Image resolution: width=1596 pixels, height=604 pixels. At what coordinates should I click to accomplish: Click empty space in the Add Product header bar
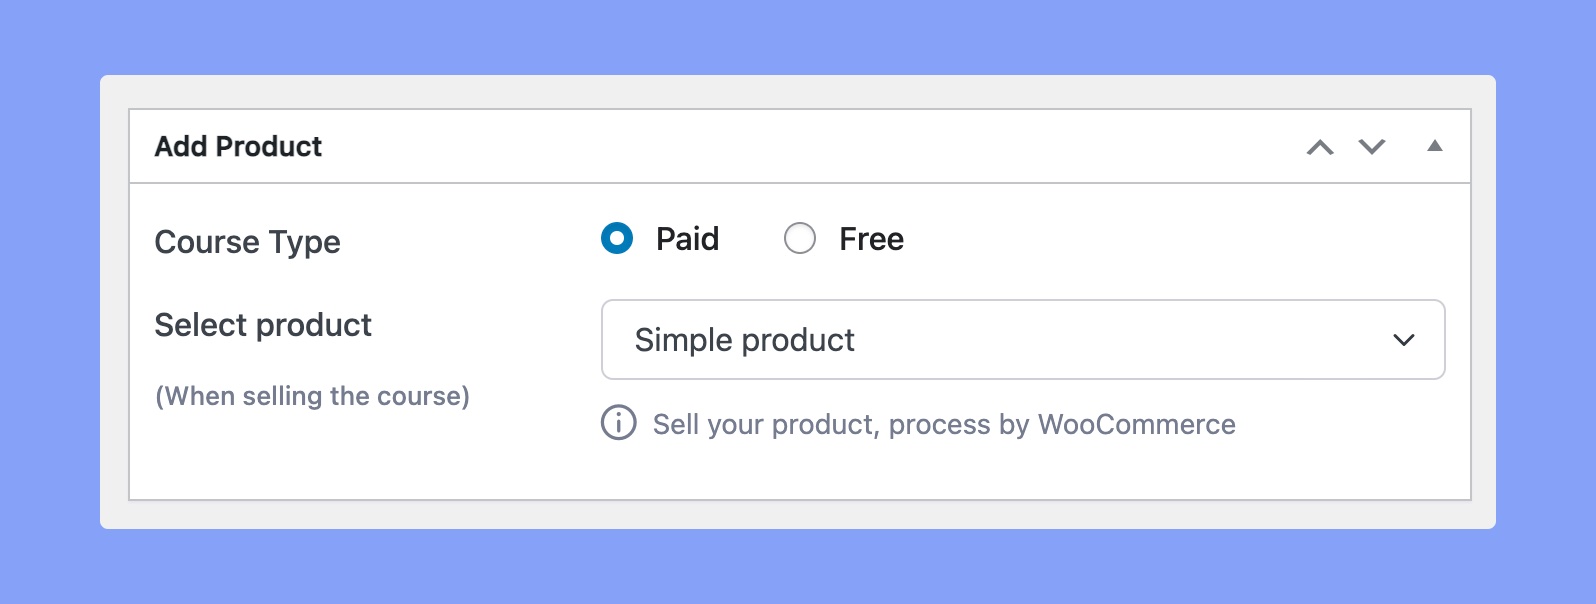coord(800,146)
